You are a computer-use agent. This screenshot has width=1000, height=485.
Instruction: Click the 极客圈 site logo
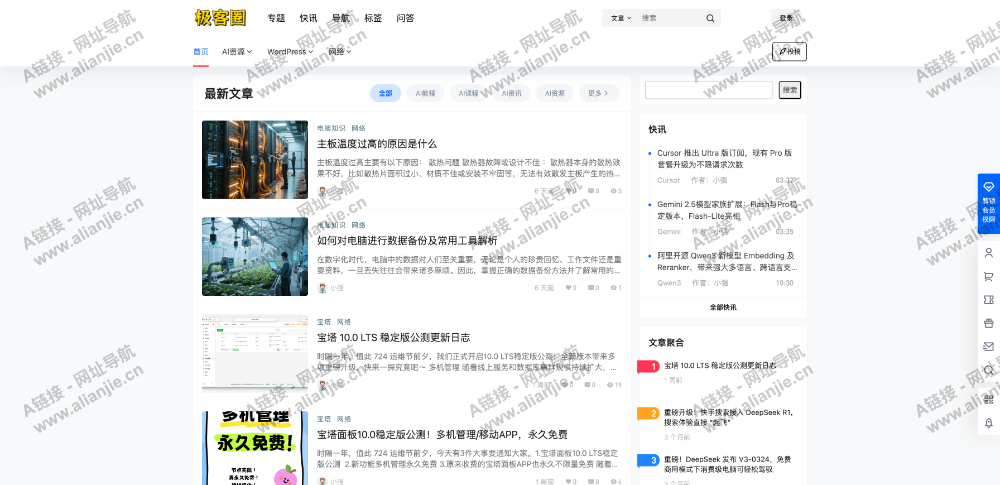coord(221,18)
